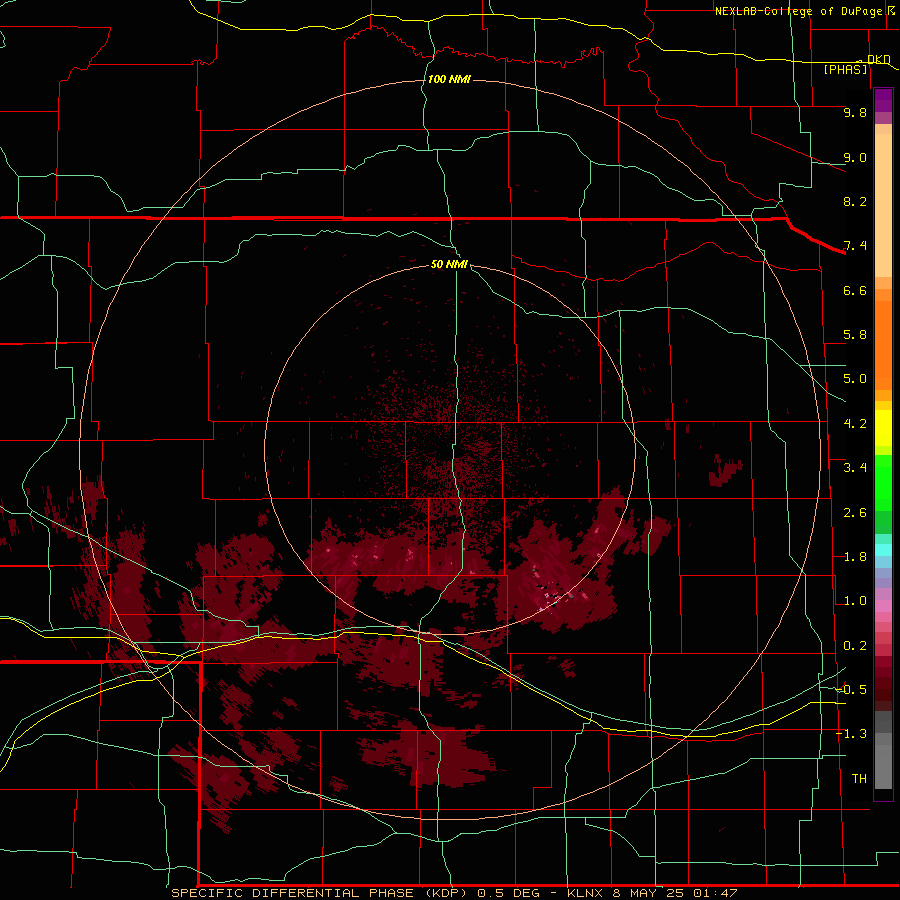Click the 1.8 value on the color scale

click(855, 557)
